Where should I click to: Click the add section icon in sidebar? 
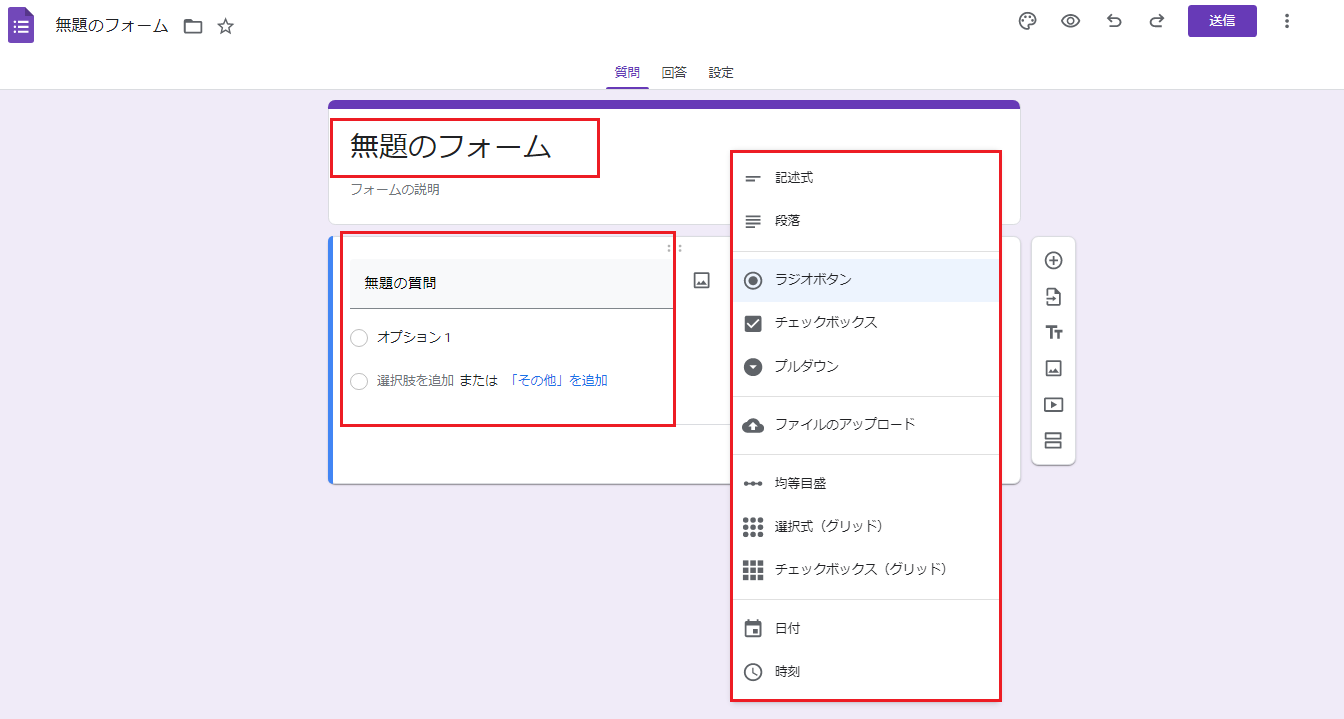pos(1053,441)
